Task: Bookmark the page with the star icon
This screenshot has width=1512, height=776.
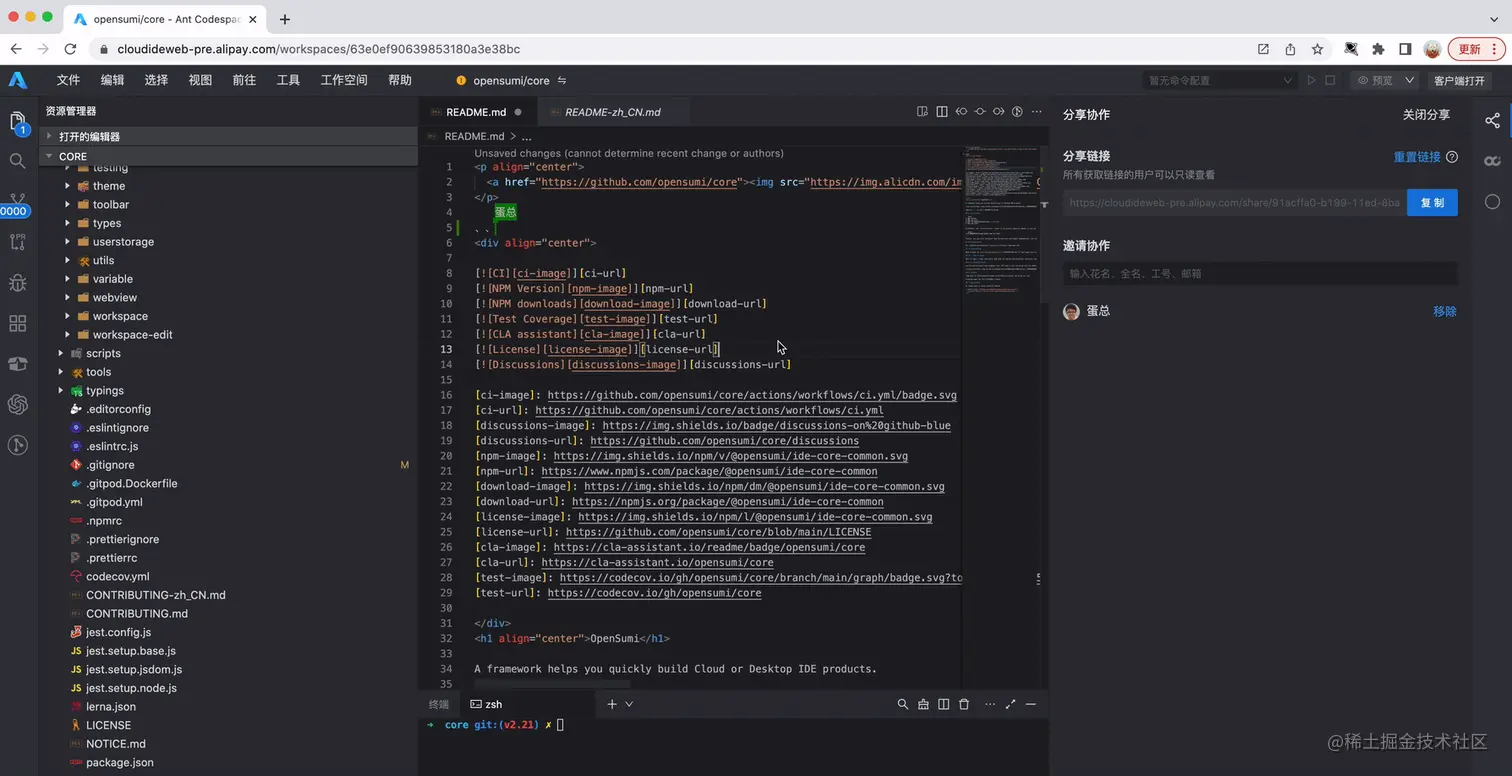Action: (1318, 49)
